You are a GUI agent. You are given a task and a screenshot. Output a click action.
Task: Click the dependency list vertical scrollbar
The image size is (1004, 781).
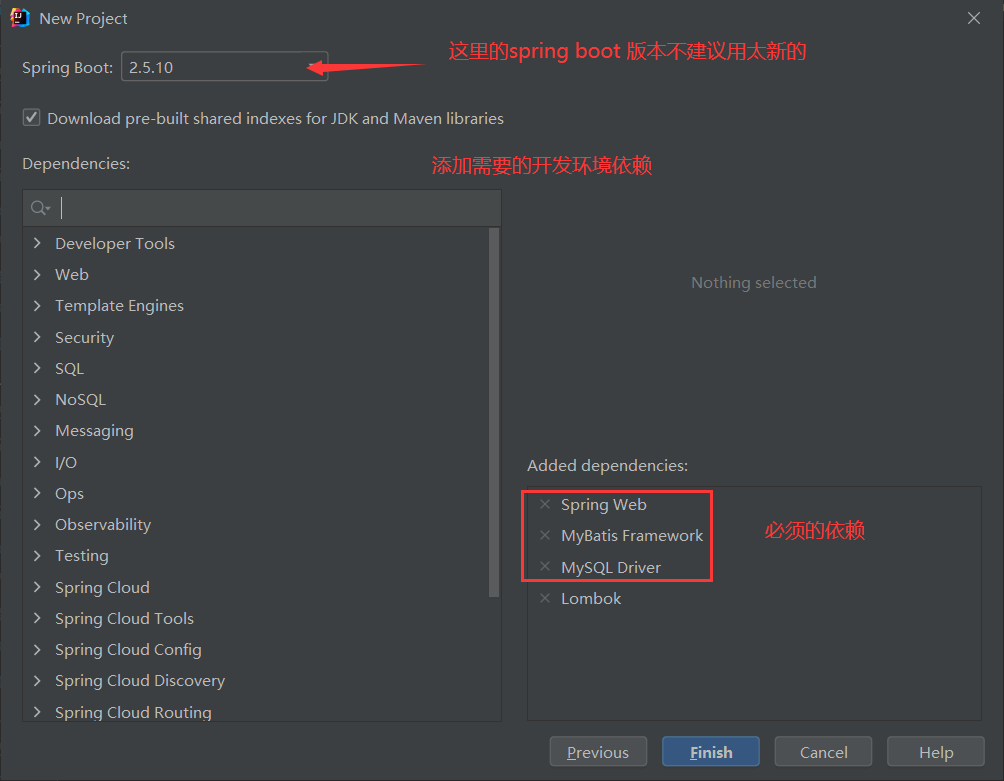point(494,412)
